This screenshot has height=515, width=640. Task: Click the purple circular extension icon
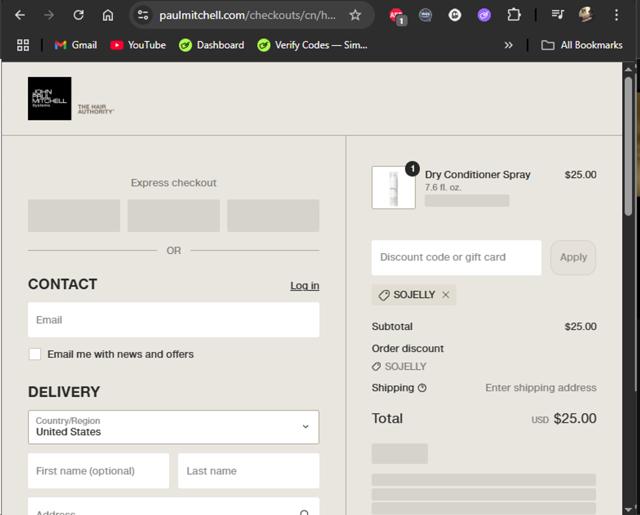click(484, 16)
